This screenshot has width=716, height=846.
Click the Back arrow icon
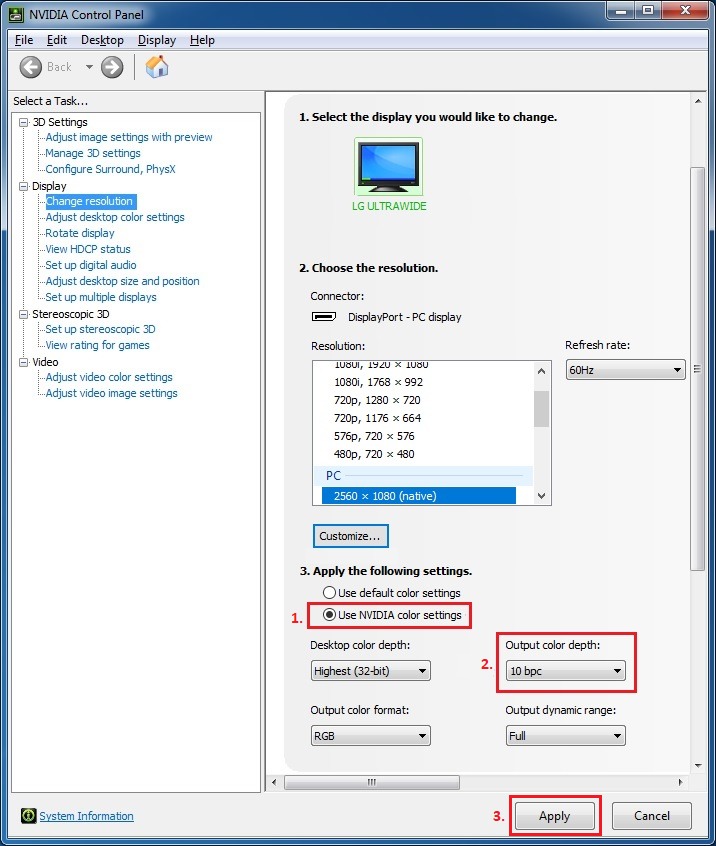[32, 67]
